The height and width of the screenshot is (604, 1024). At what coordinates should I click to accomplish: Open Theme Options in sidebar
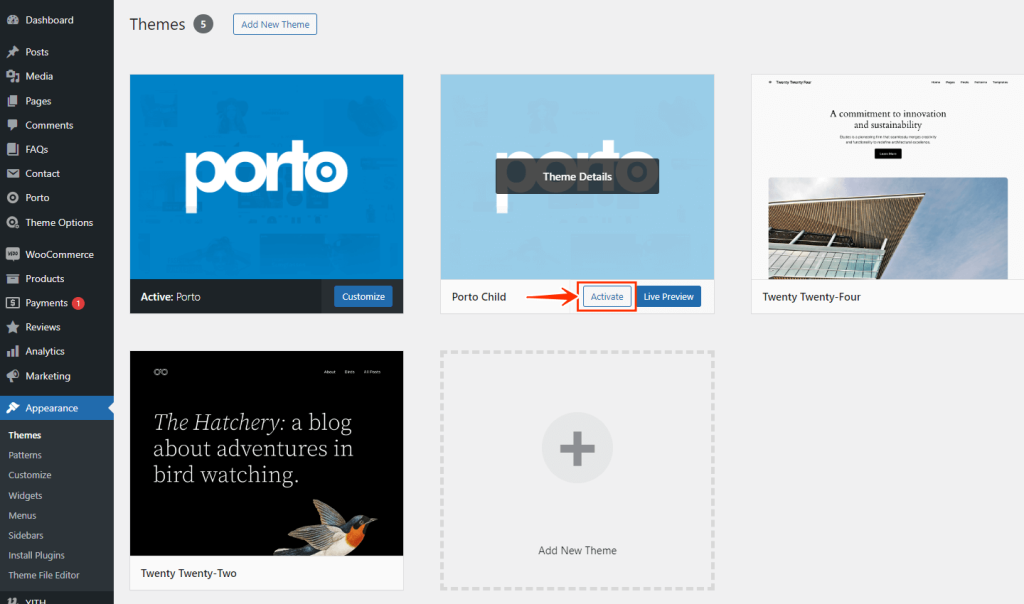[x=57, y=223]
